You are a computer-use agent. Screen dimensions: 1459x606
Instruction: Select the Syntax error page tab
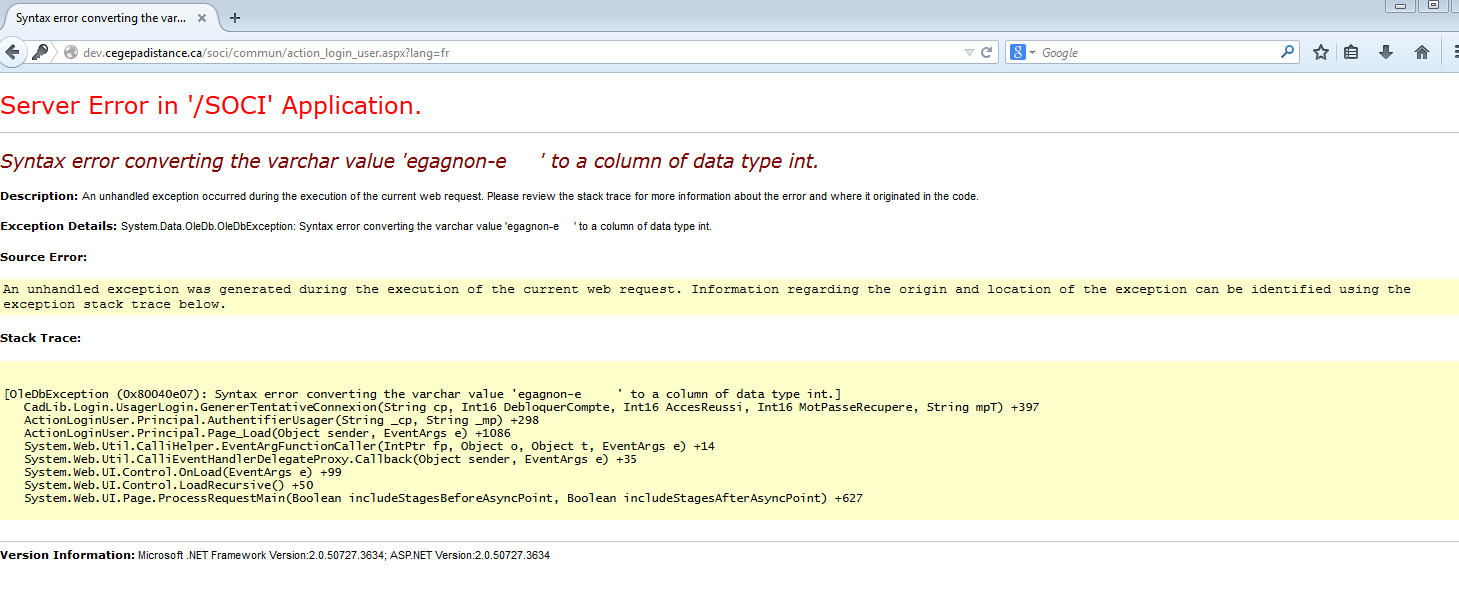[100, 18]
